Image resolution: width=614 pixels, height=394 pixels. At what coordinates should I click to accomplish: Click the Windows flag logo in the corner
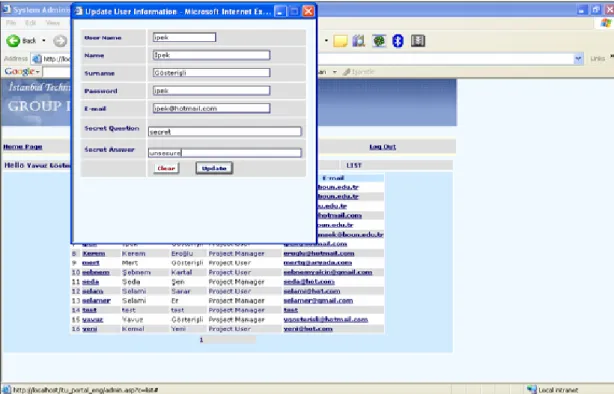coord(606,23)
